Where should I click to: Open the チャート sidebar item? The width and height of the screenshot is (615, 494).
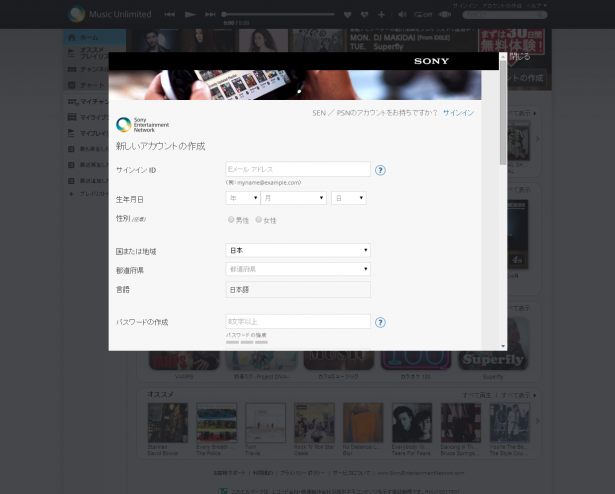click(88, 85)
